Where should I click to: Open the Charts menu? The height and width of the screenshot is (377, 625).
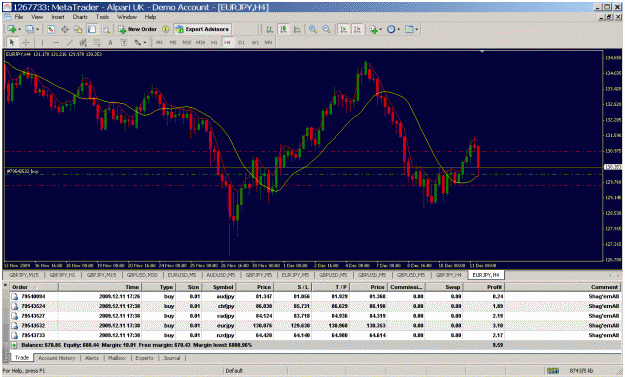(x=80, y=17)
